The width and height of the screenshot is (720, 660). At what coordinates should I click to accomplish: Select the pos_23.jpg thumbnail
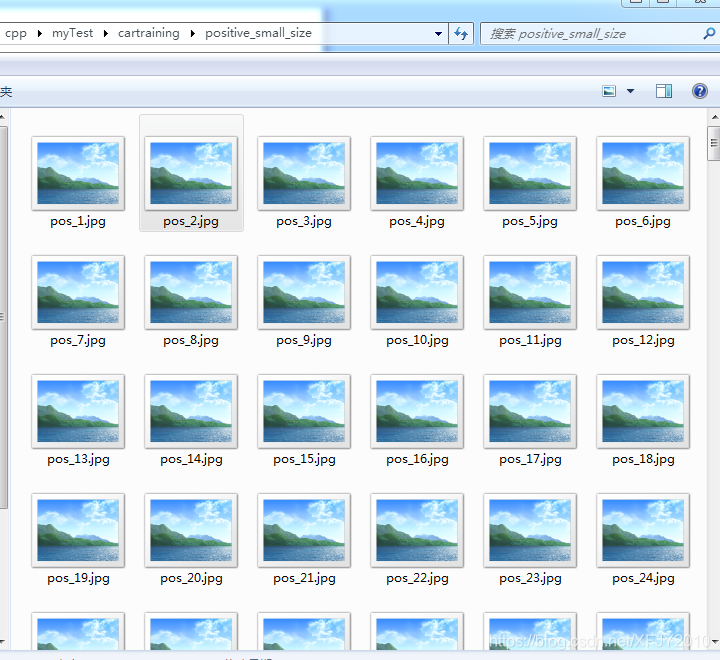(530, 530)
